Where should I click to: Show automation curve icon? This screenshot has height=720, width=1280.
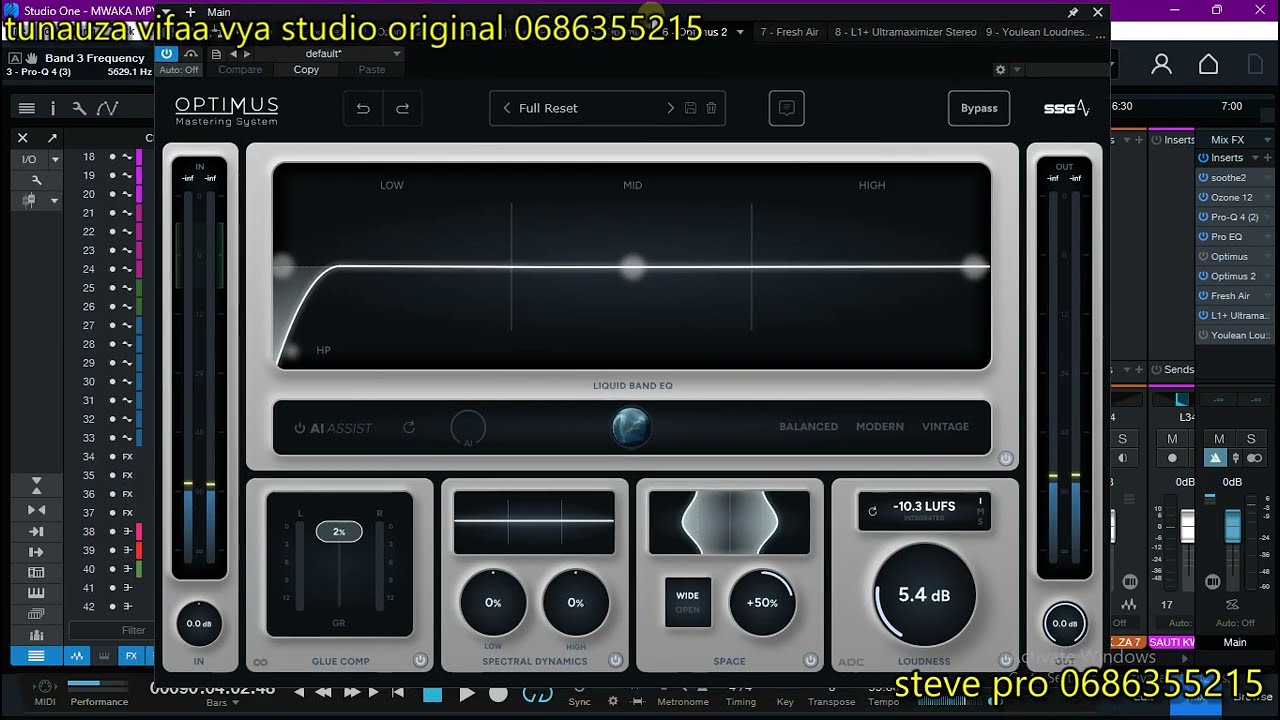tap(107, 108)
